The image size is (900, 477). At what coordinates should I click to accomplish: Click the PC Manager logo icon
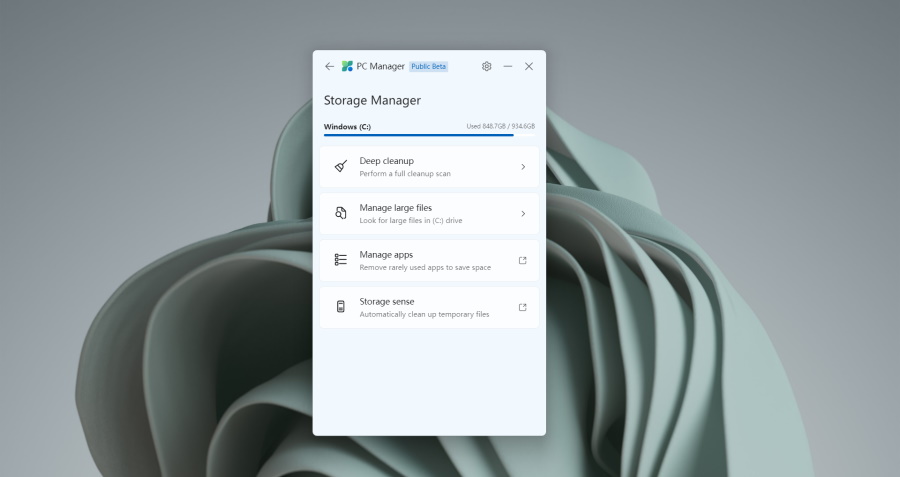(347, 67)
